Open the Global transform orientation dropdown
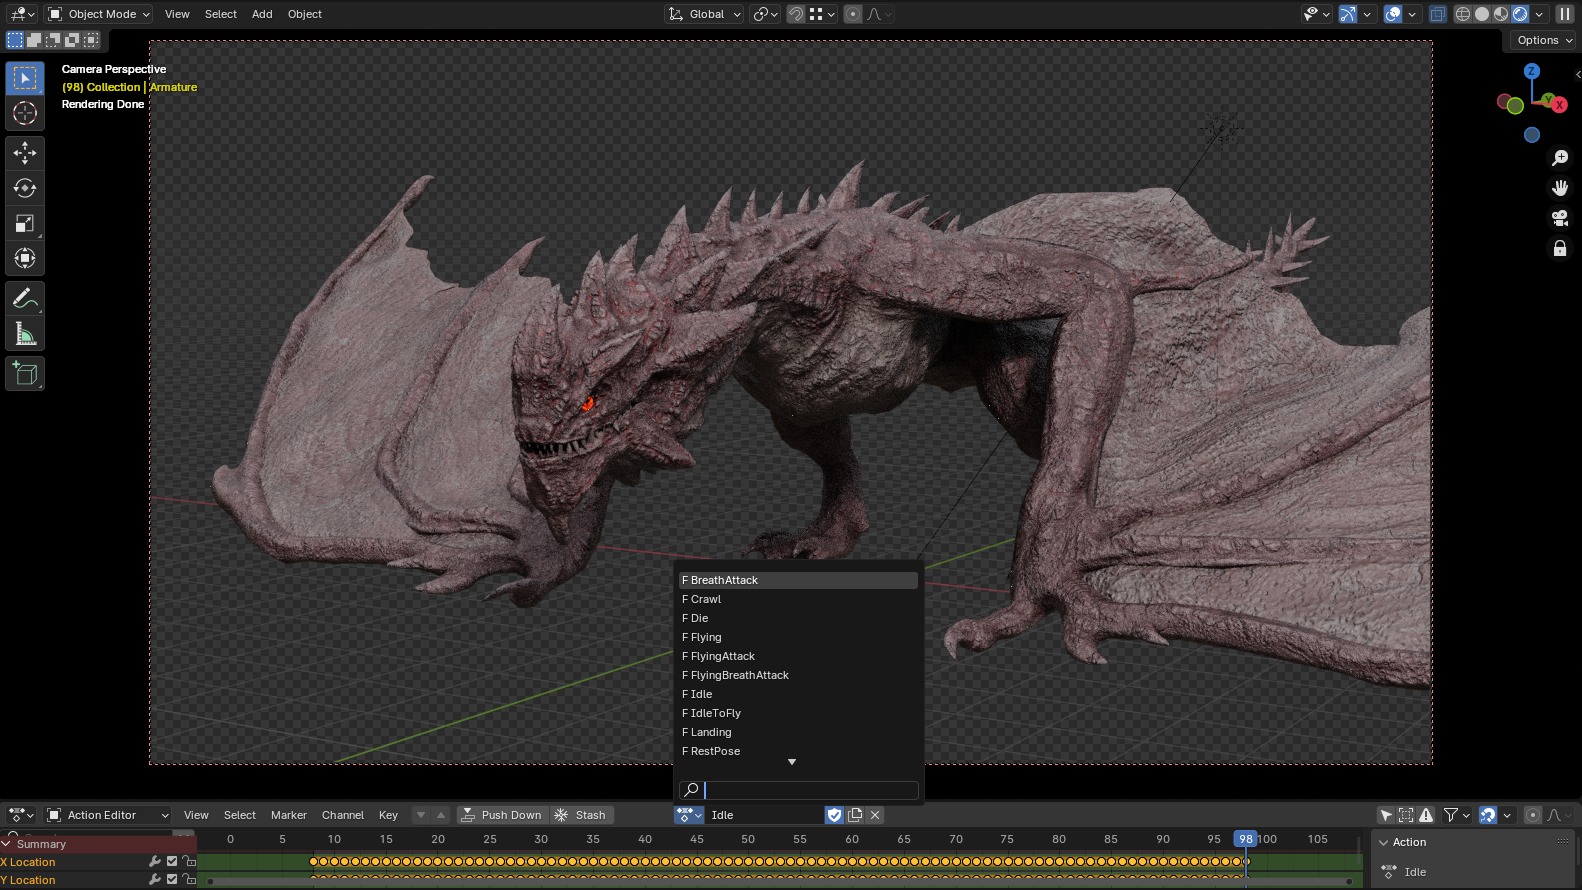The height and width of the screenshot is (890, 1582). click(x=705, y=14)
